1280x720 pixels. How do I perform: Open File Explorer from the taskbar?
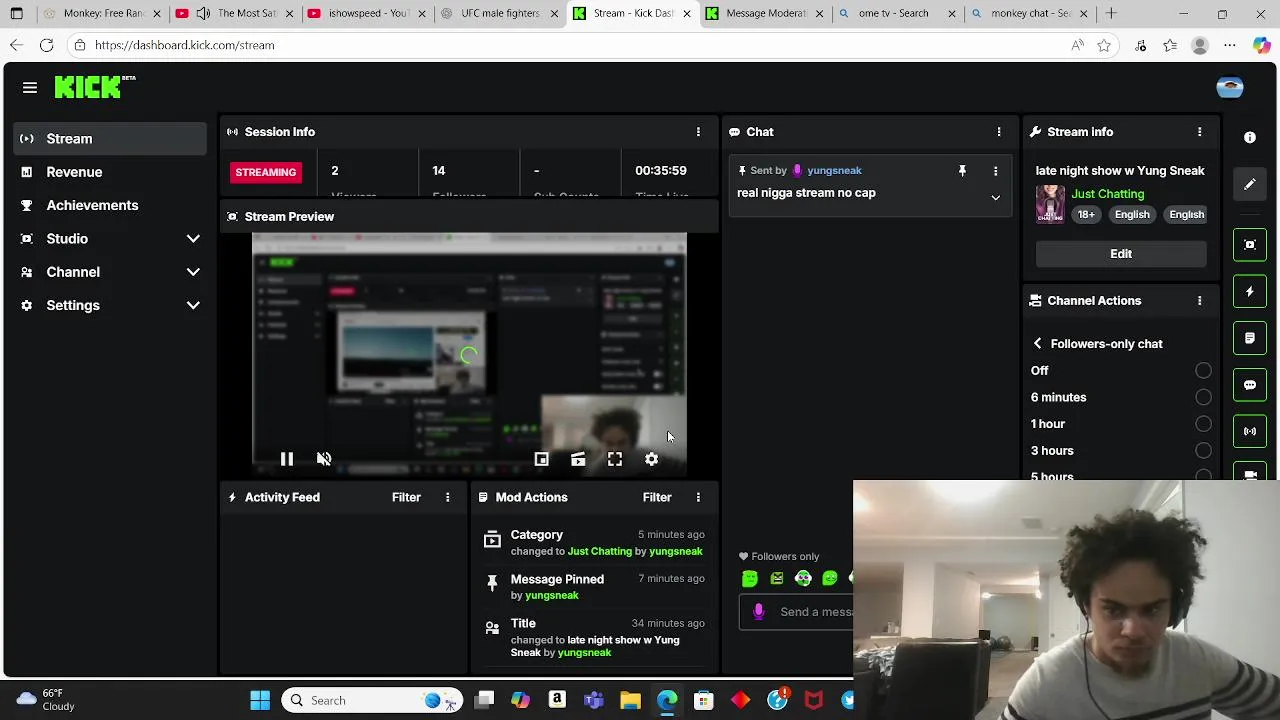pos(630,701)
